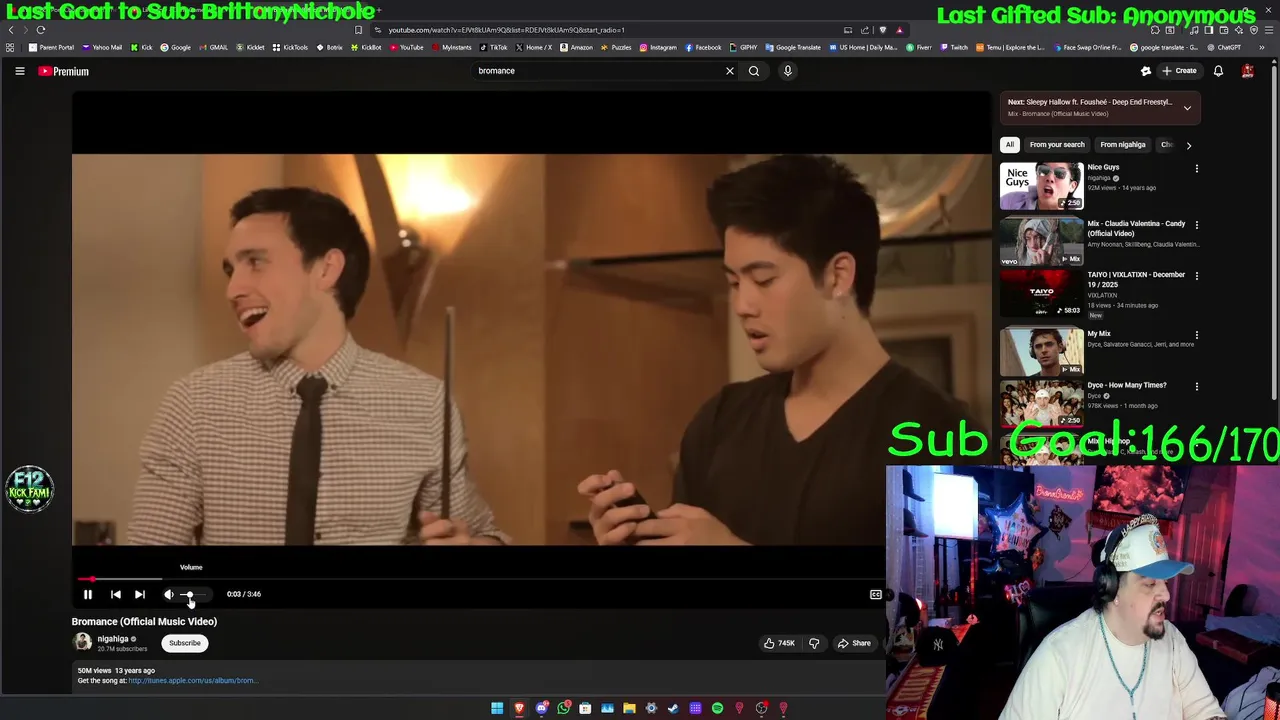Skip to next video in playlist
The image size is (1280, 720).
(x=140, y=594)
